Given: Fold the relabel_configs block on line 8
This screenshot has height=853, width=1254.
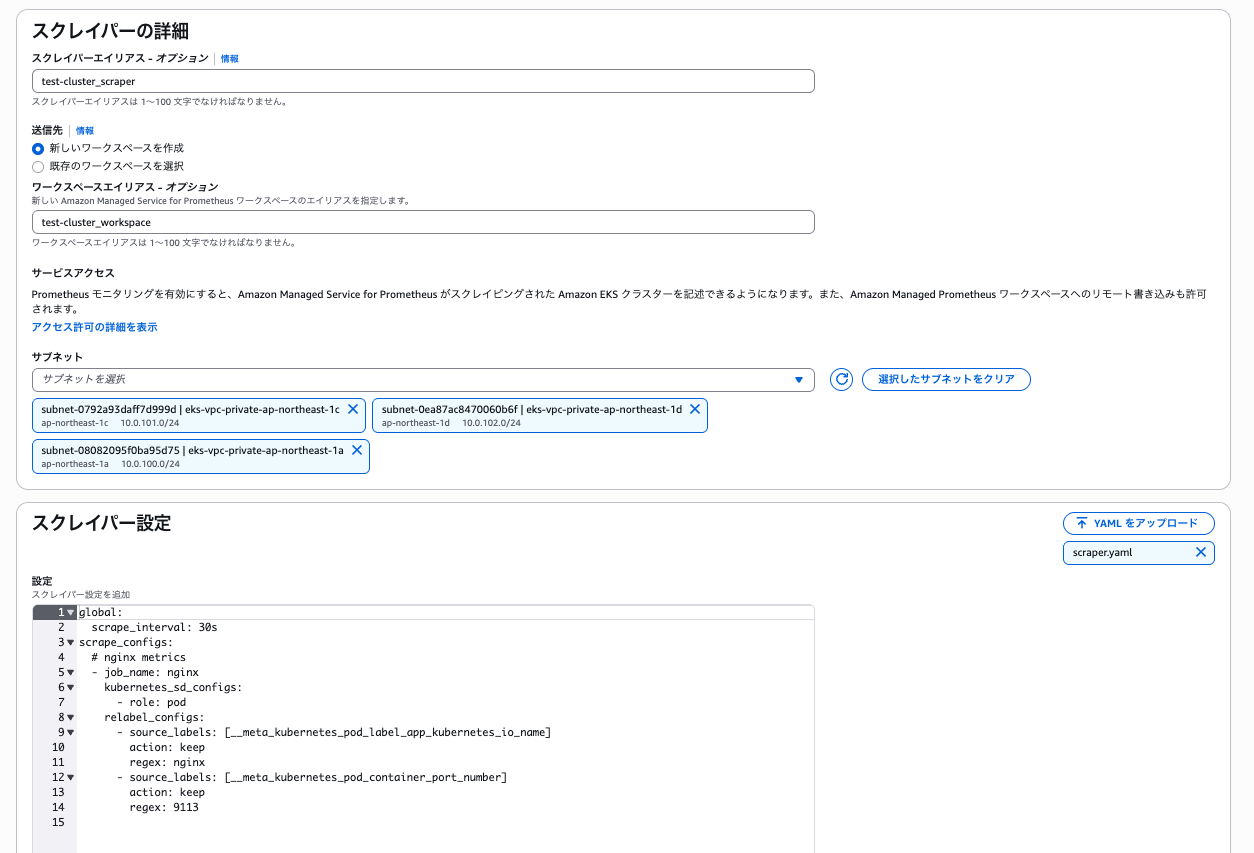Looking at the screenshot, I should 71,717.
